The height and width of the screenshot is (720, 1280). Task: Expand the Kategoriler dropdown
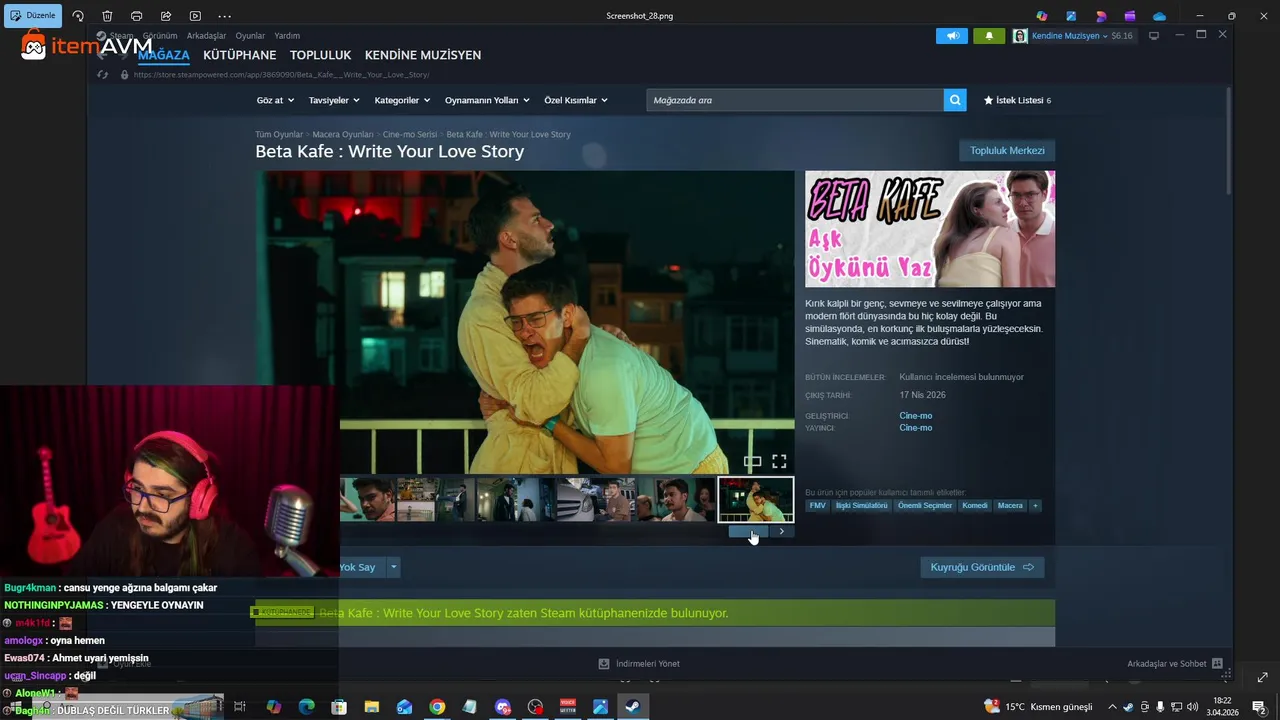tap(402, 100)
